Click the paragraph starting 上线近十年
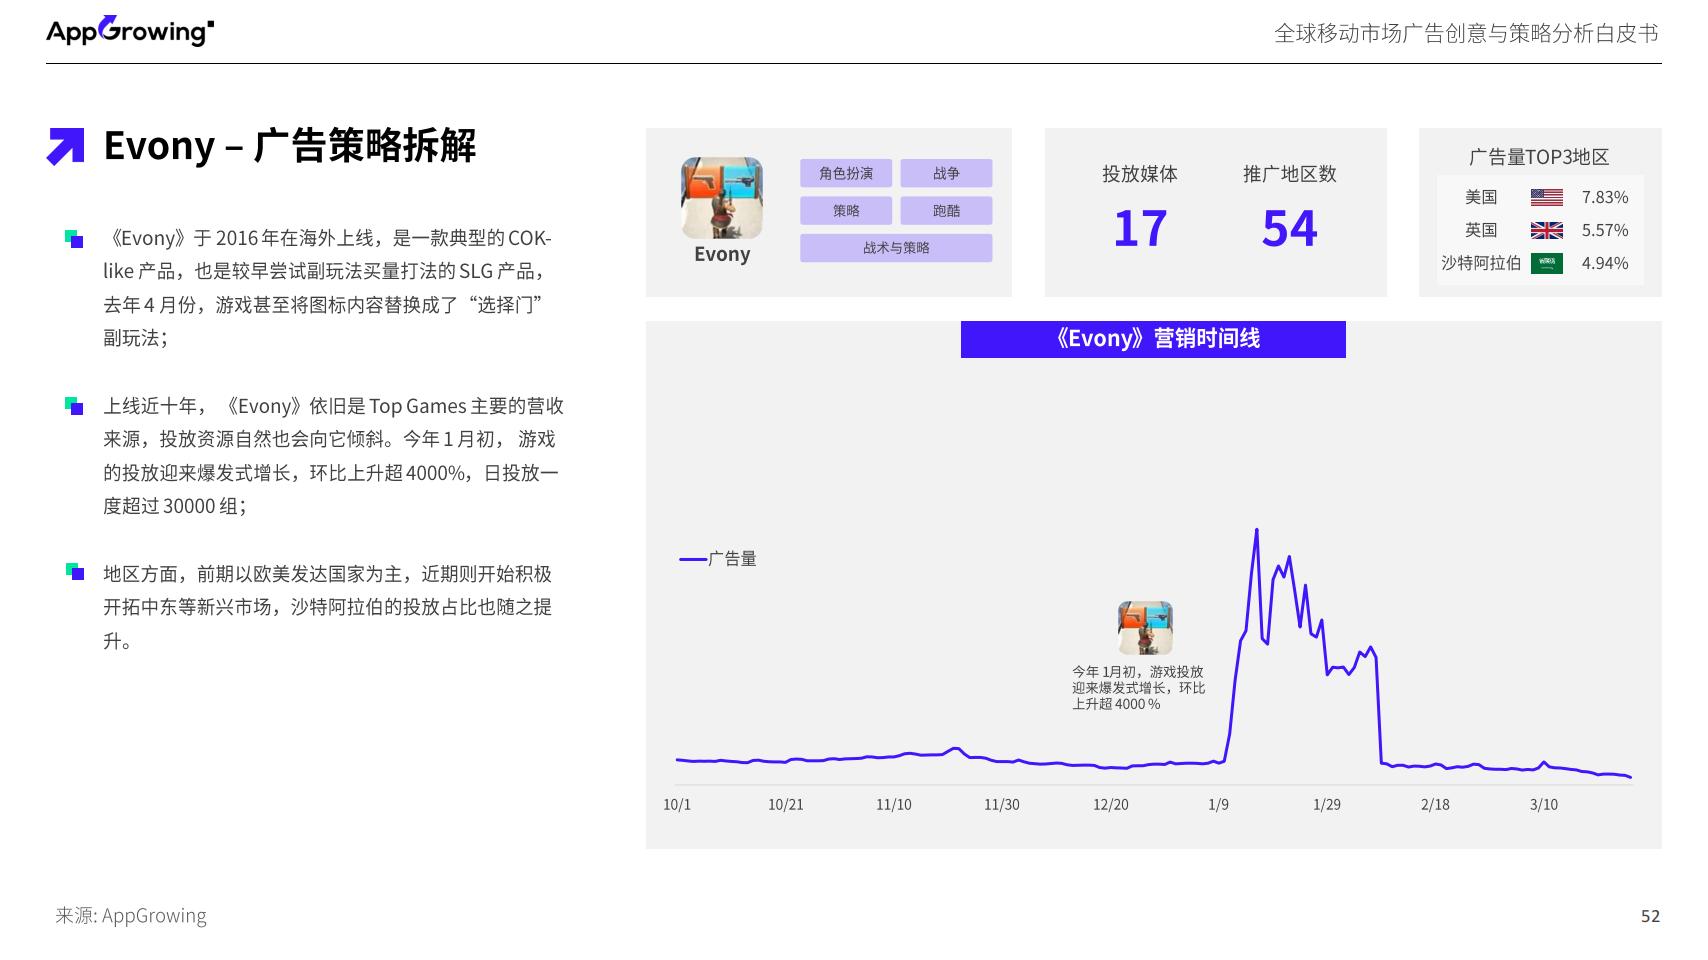Screen dimensions: 1708x960 click(x=334, y=456)
